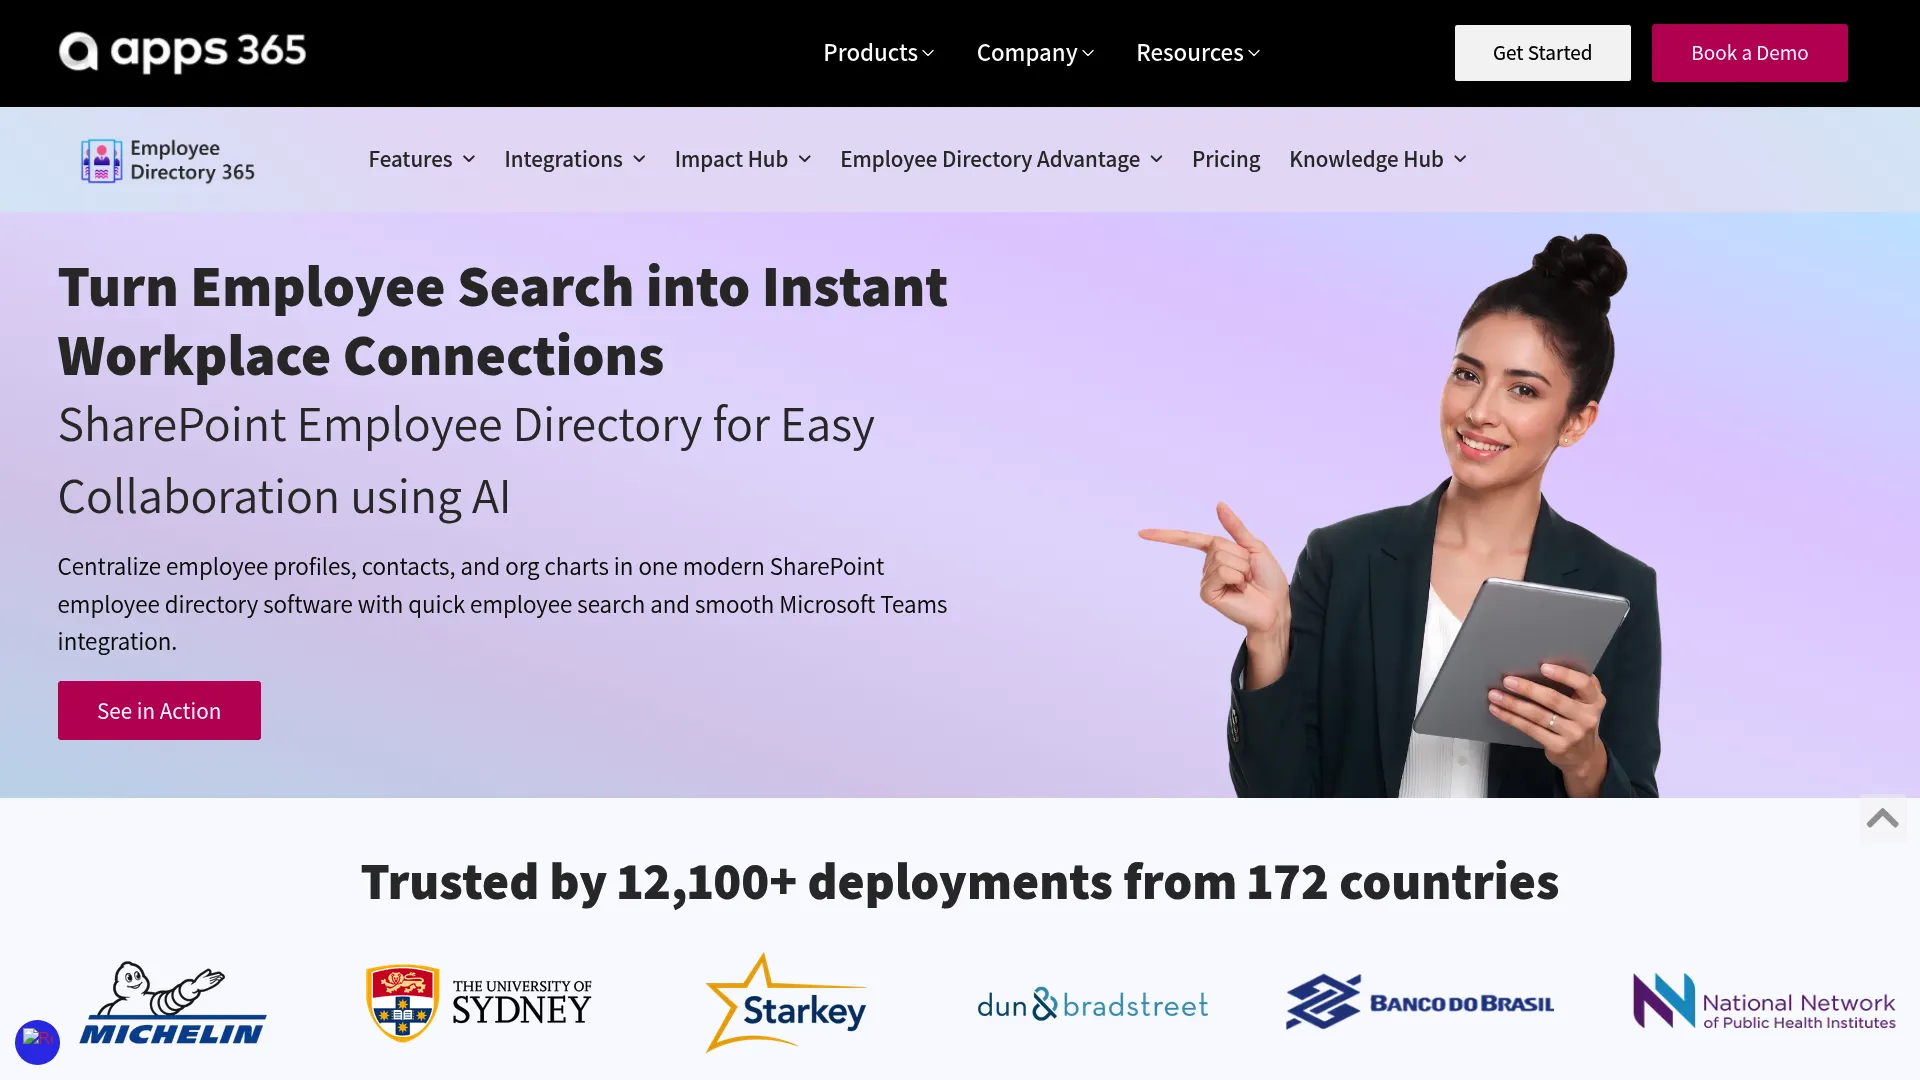The image size is (1920, 1080).
Task: Click the Starkey logo
Action: (786, 1003)
